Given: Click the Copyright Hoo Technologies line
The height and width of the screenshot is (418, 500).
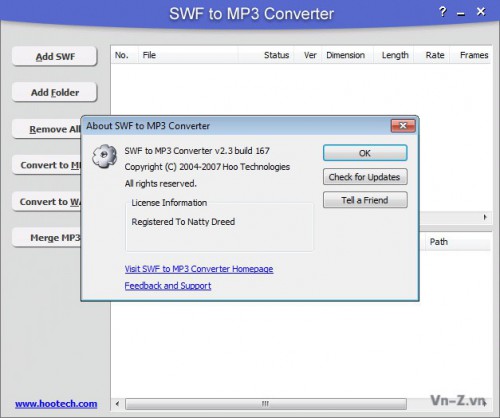Looking at the screenshot, I should pyautogui.click(x=207, y=167).
